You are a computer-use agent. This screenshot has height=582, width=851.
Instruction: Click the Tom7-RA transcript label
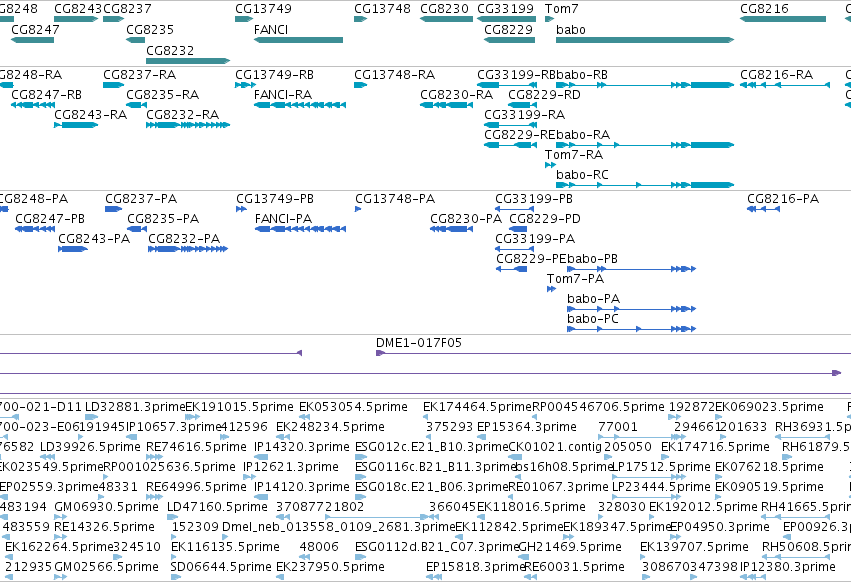point(574,155)
